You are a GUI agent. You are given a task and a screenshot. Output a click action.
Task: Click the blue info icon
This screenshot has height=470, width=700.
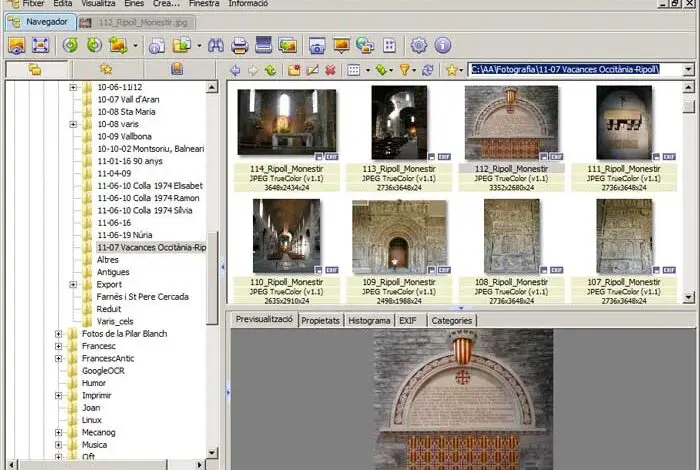443,45
